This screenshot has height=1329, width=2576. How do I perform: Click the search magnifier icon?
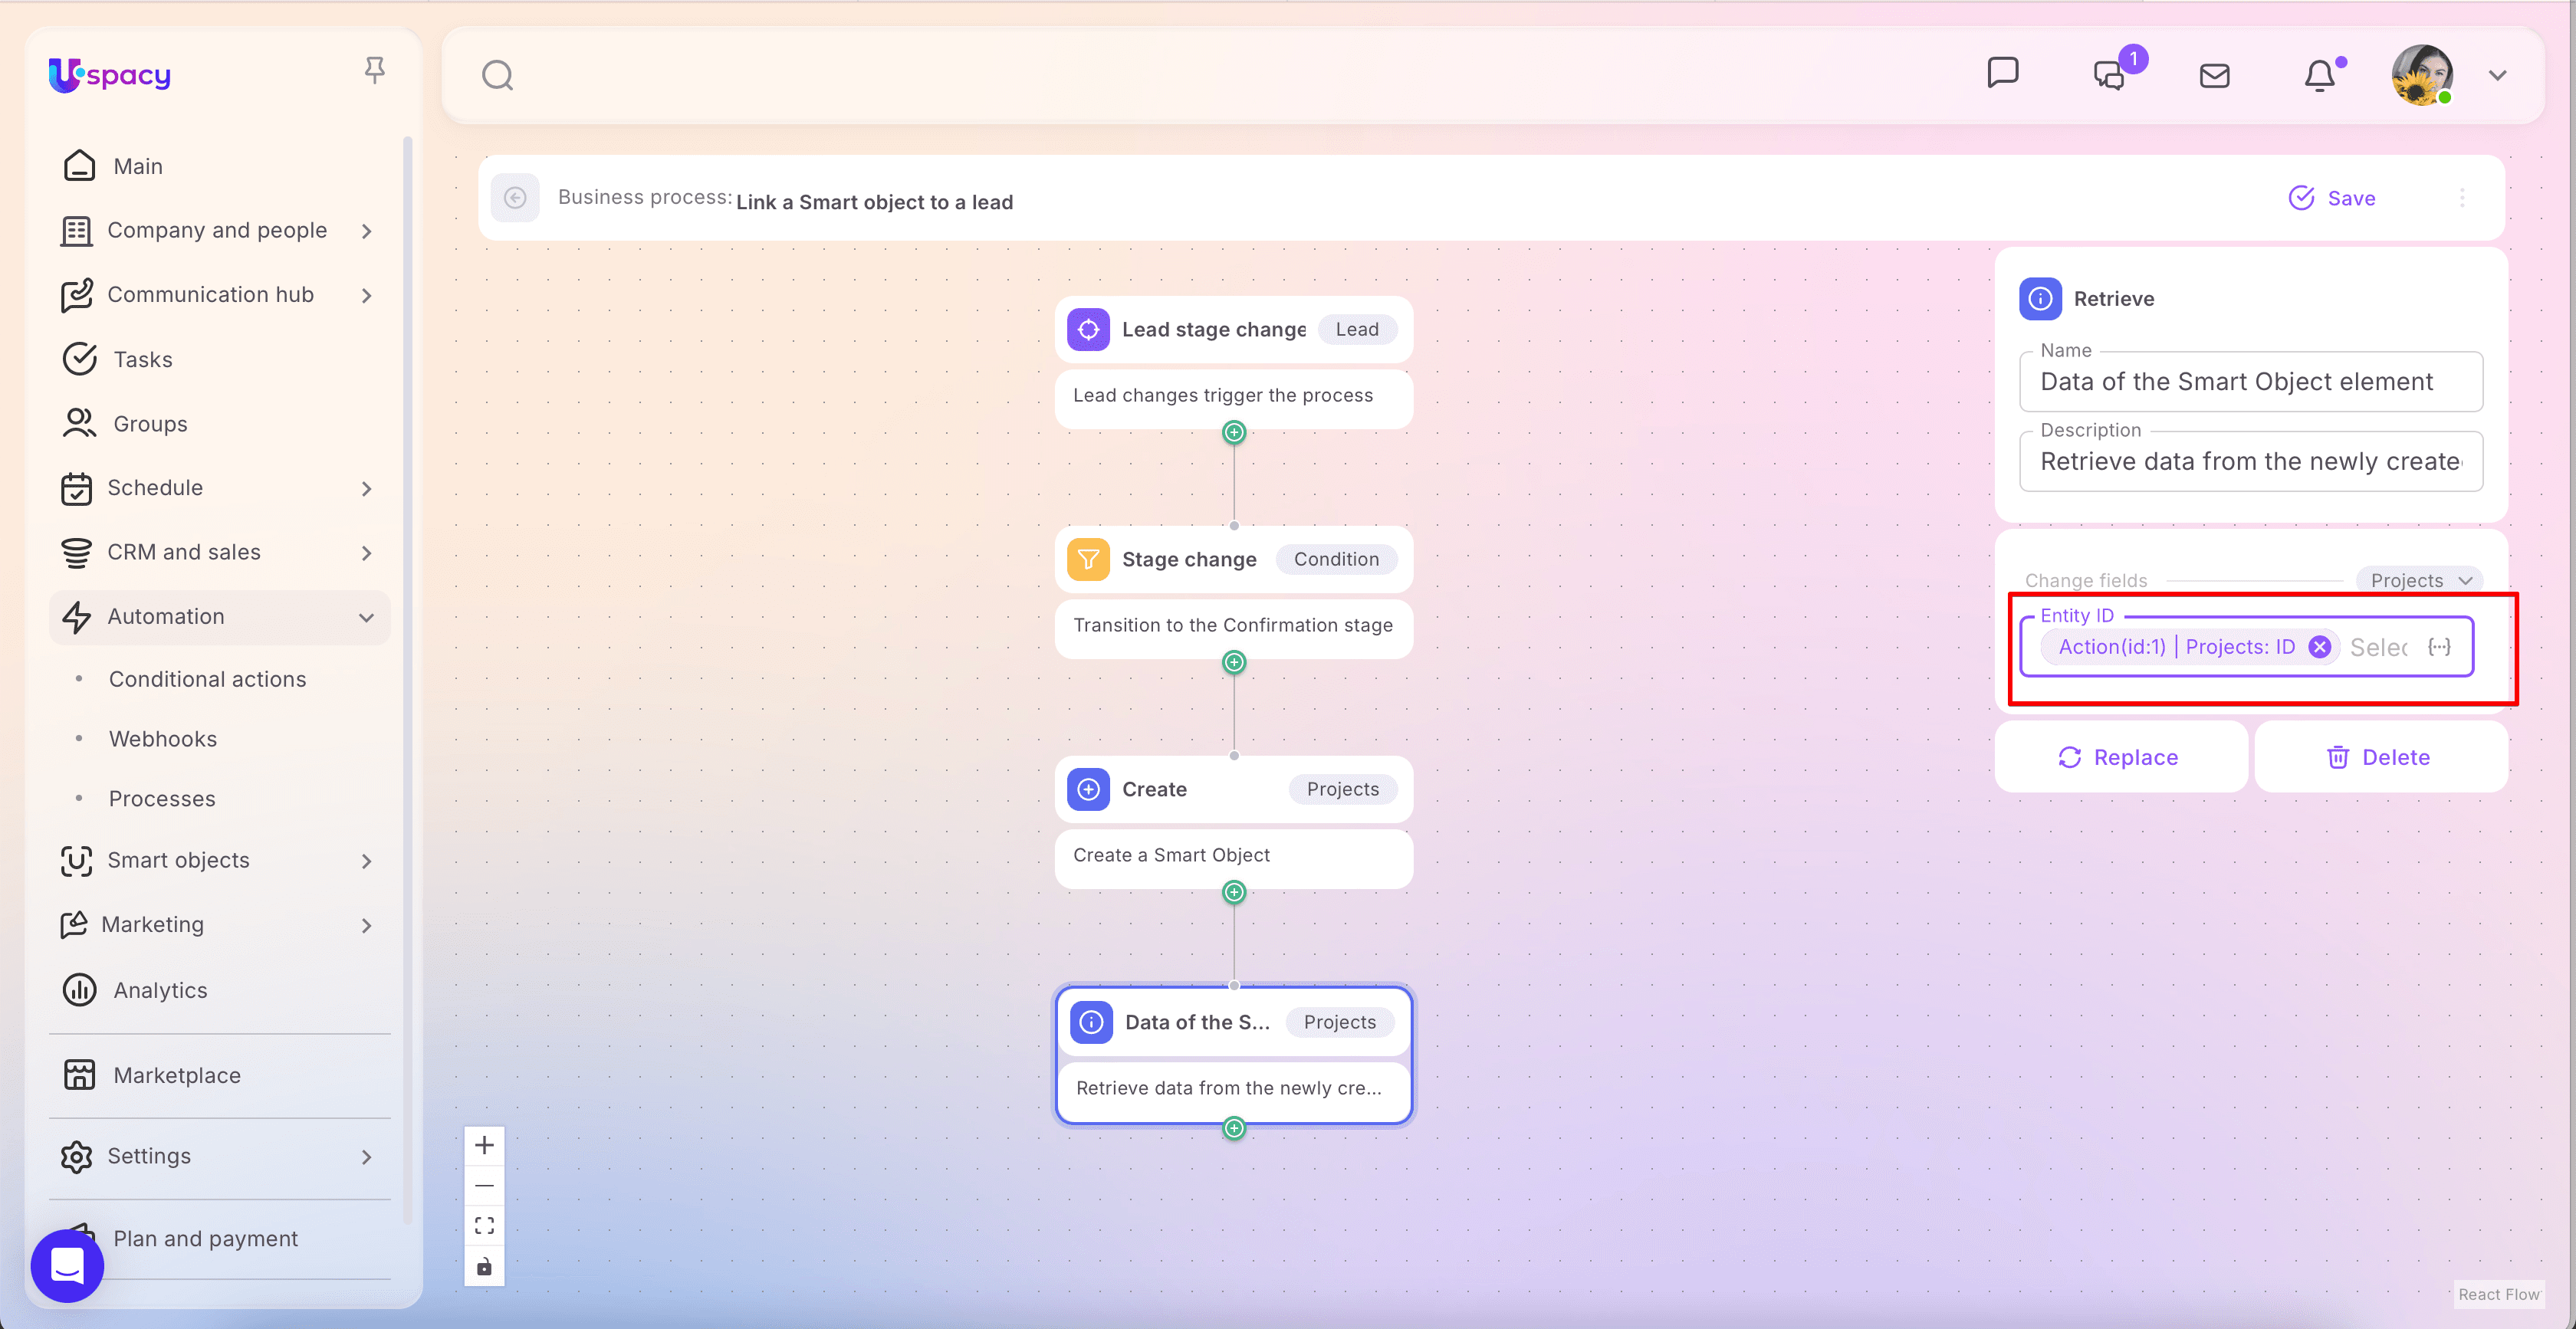pos(497,76)
